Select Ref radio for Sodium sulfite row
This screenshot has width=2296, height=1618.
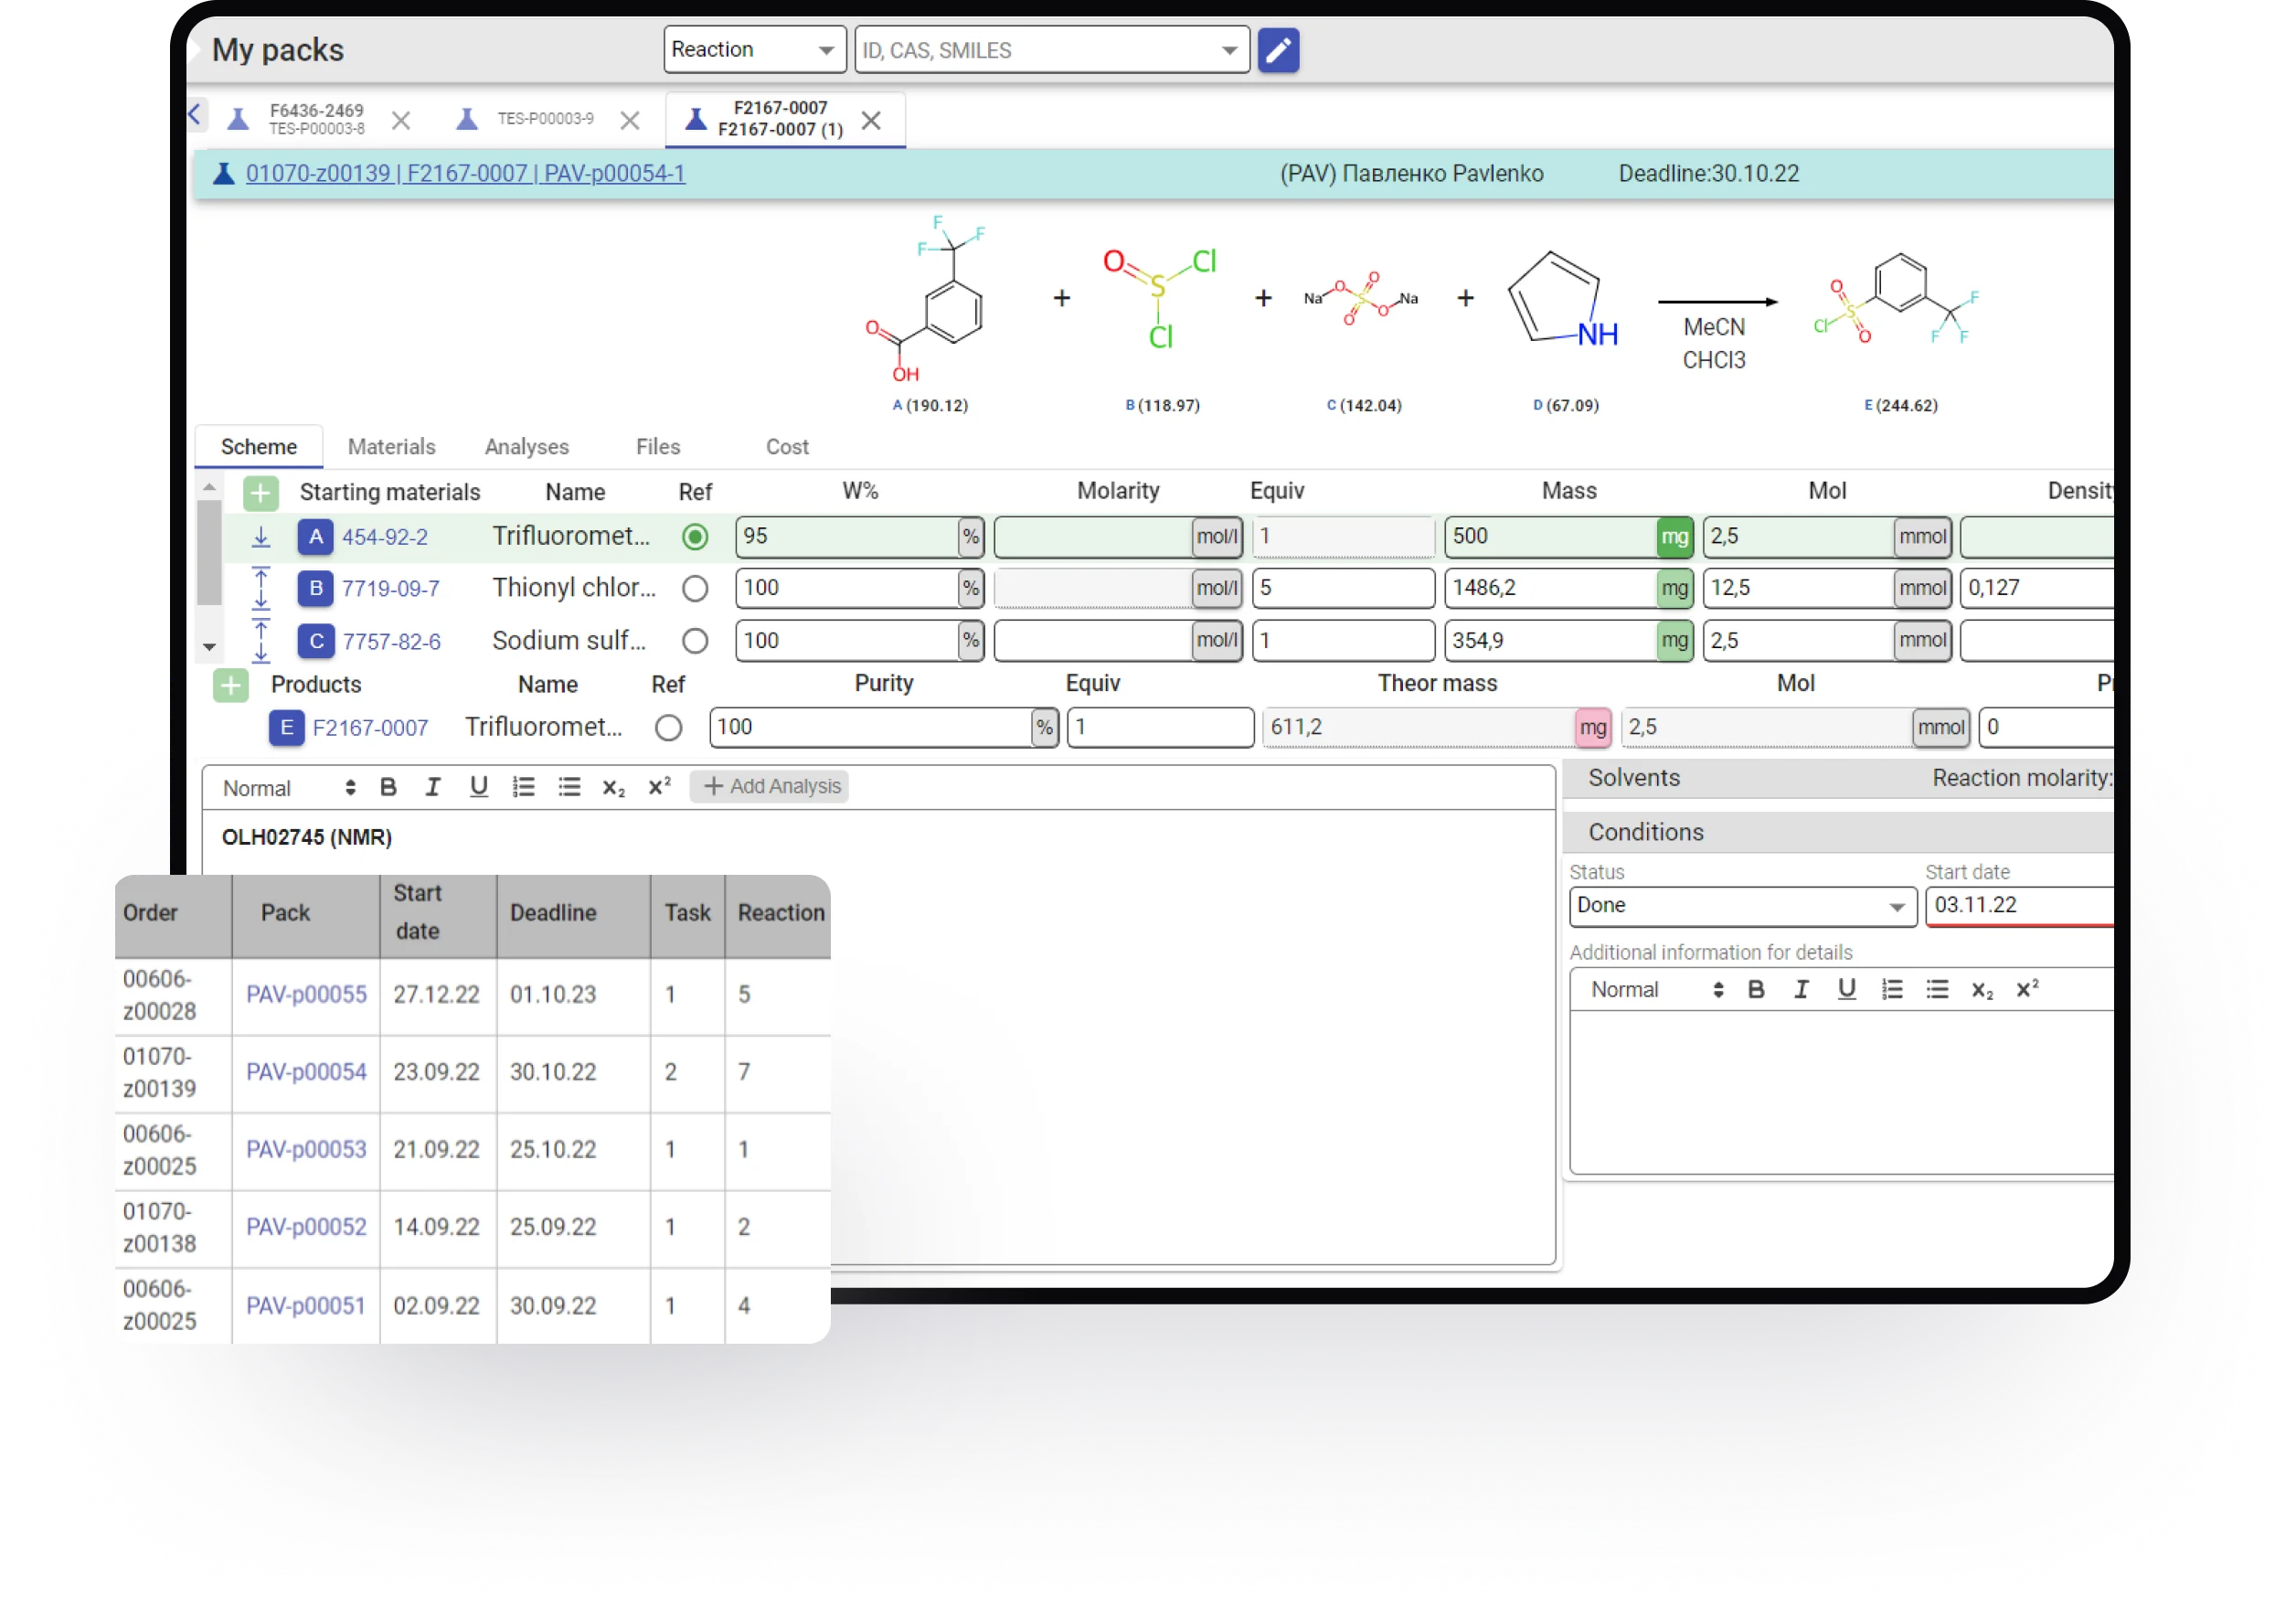[695, 641]
